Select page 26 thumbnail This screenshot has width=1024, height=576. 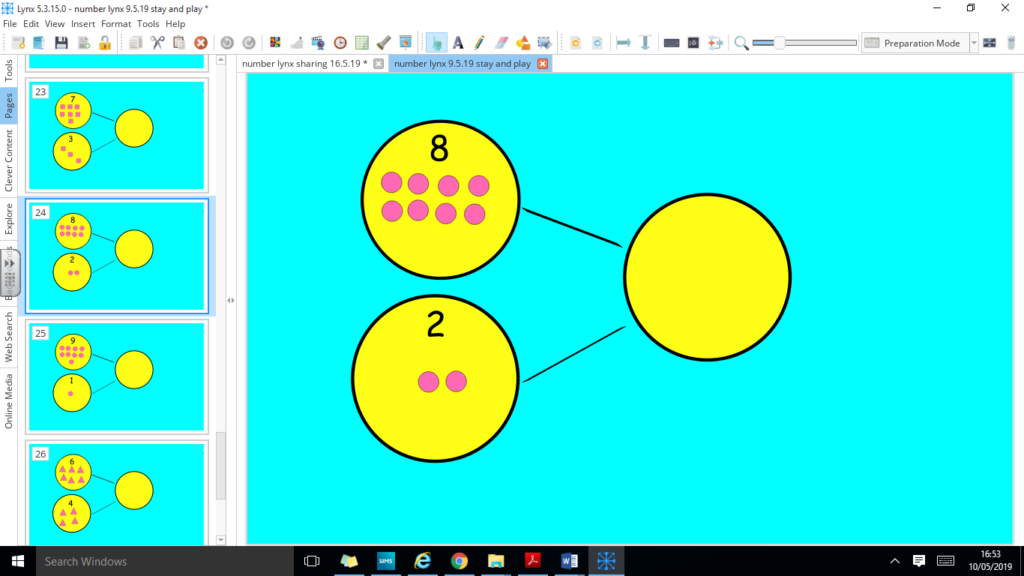pyautogui.click(x=117, y=494)
